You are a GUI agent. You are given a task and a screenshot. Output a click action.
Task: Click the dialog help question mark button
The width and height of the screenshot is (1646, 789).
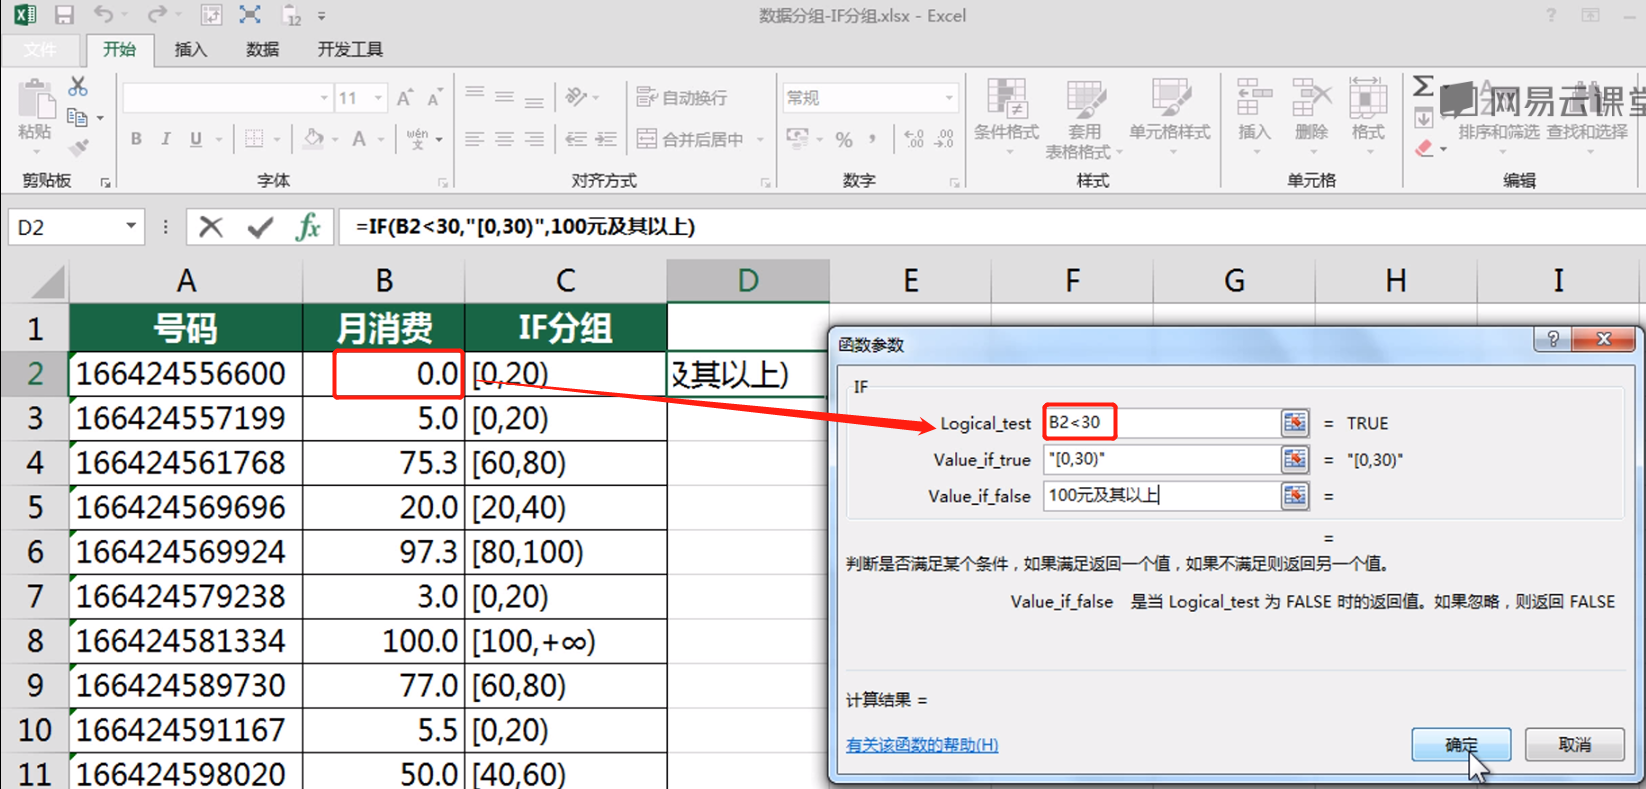pyautogui.click(x=1552, y=340)
